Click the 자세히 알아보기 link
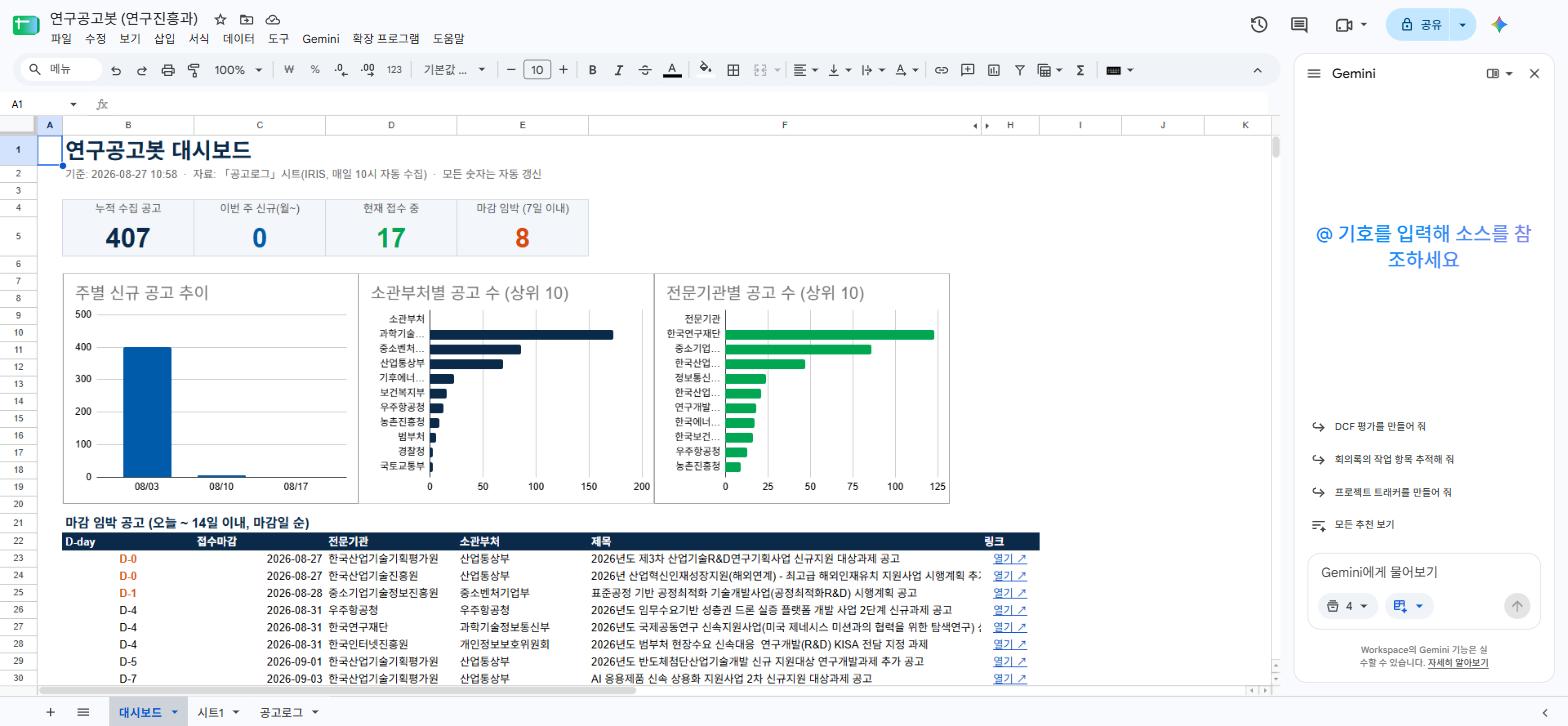Screen dimensions: 1568x726 pos(1458,663)
